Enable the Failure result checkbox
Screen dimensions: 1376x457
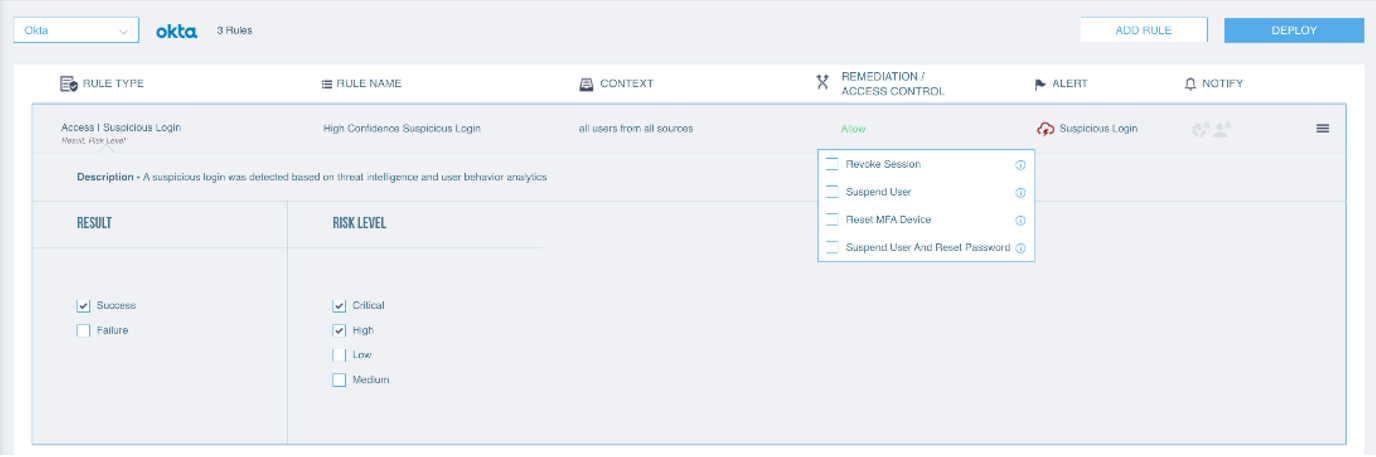(x=83, y=331)
